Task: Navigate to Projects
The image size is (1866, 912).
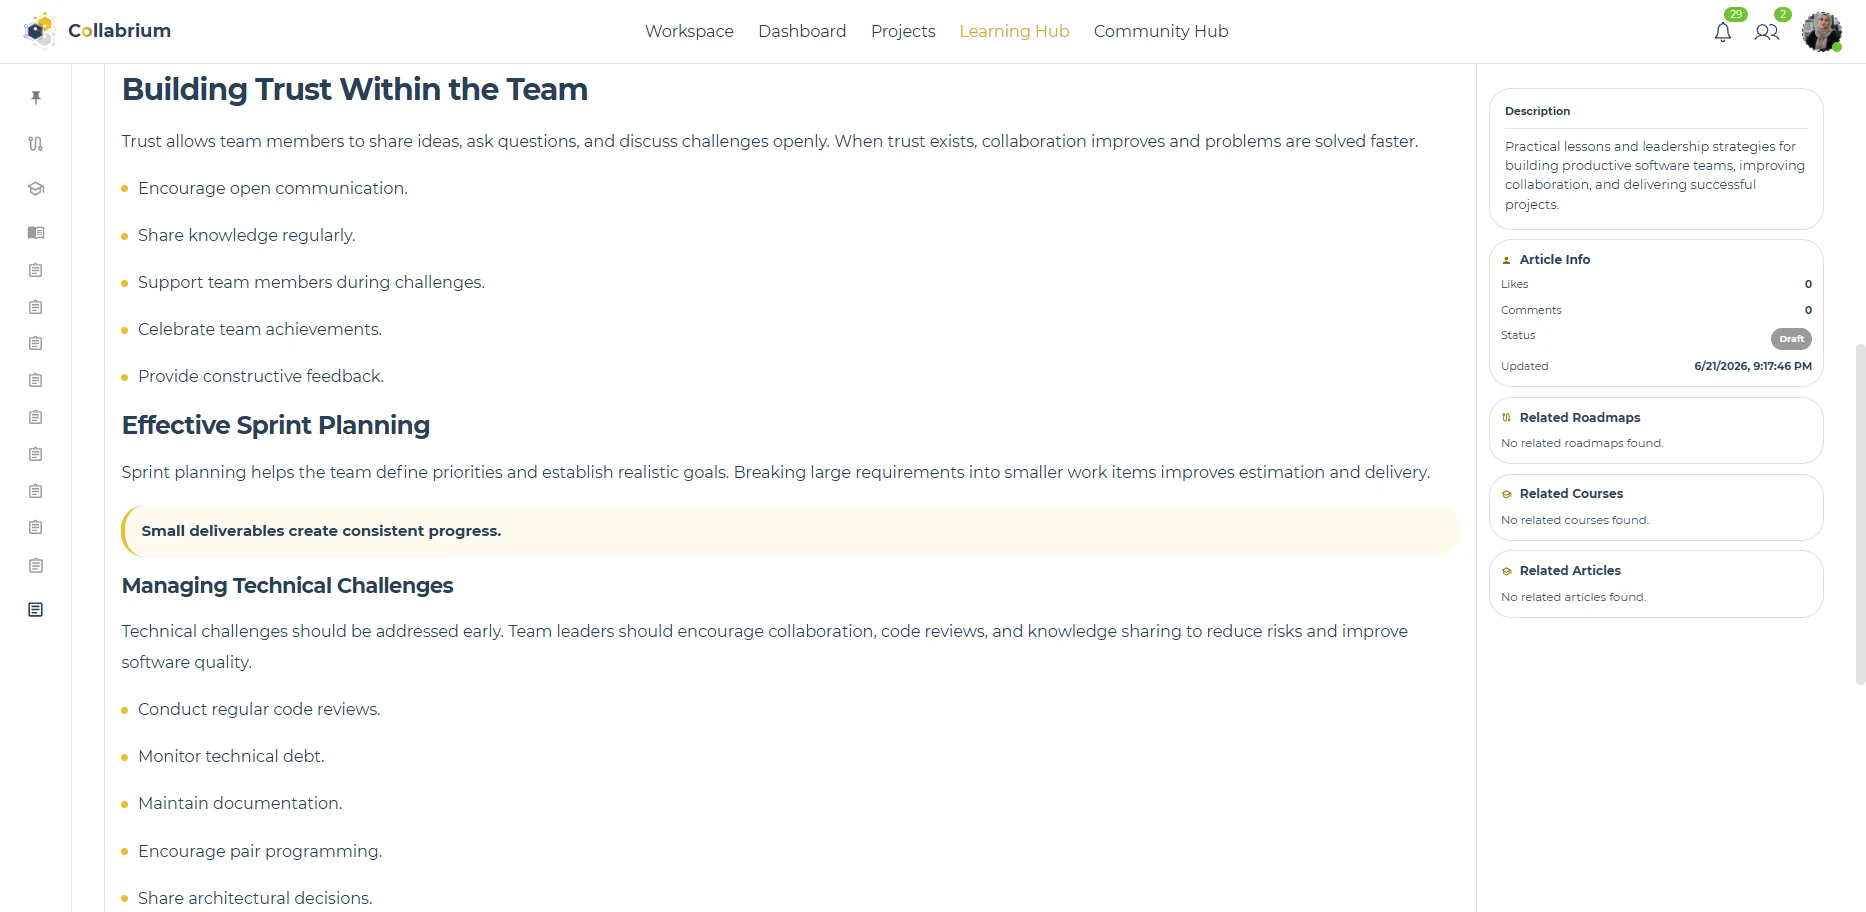Action: point(903,31)
